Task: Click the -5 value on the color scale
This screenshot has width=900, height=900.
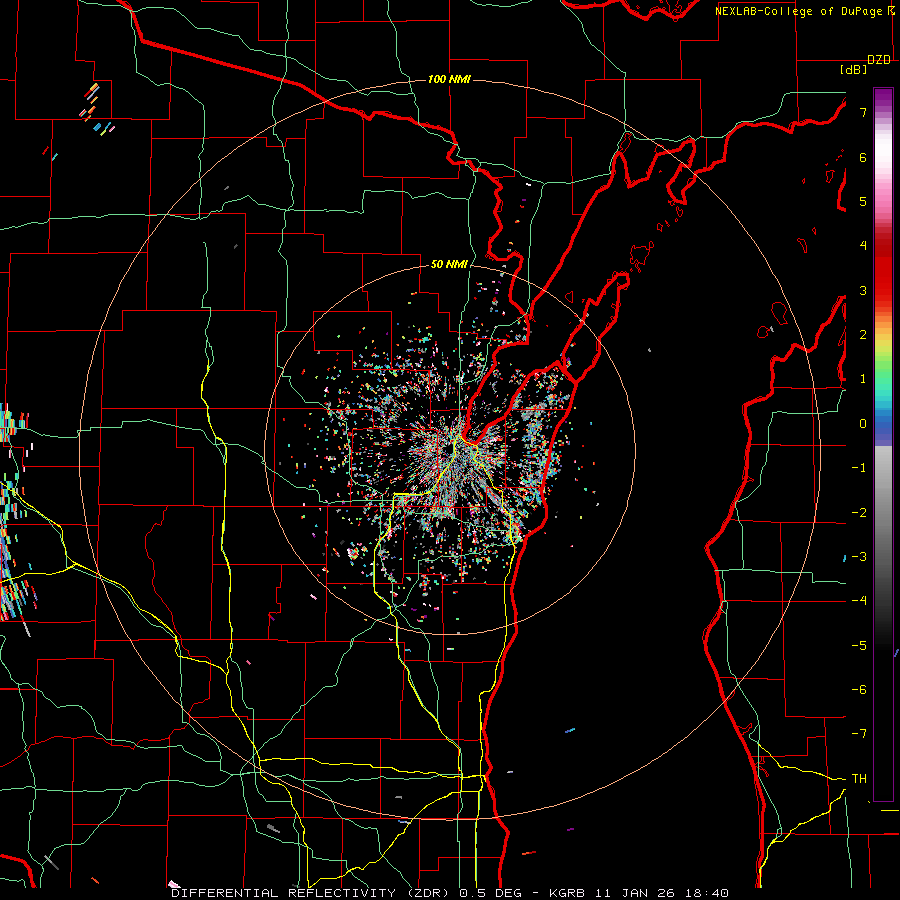Action: click(x=859, y=646)
